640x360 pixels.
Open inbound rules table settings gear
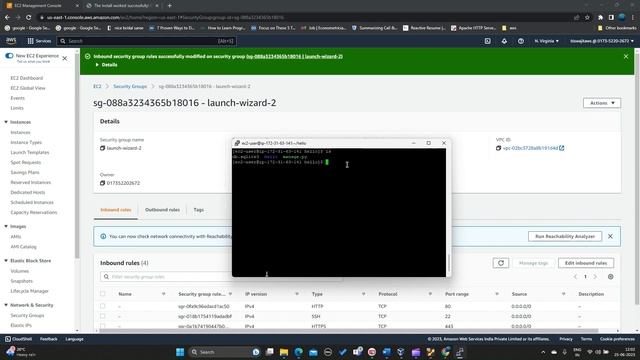coord(611,277)
